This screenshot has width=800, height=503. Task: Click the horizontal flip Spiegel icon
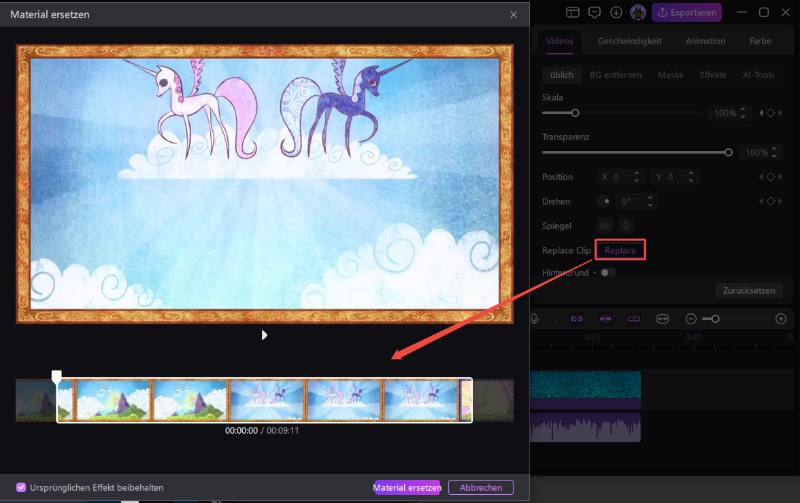pos(605,225)
